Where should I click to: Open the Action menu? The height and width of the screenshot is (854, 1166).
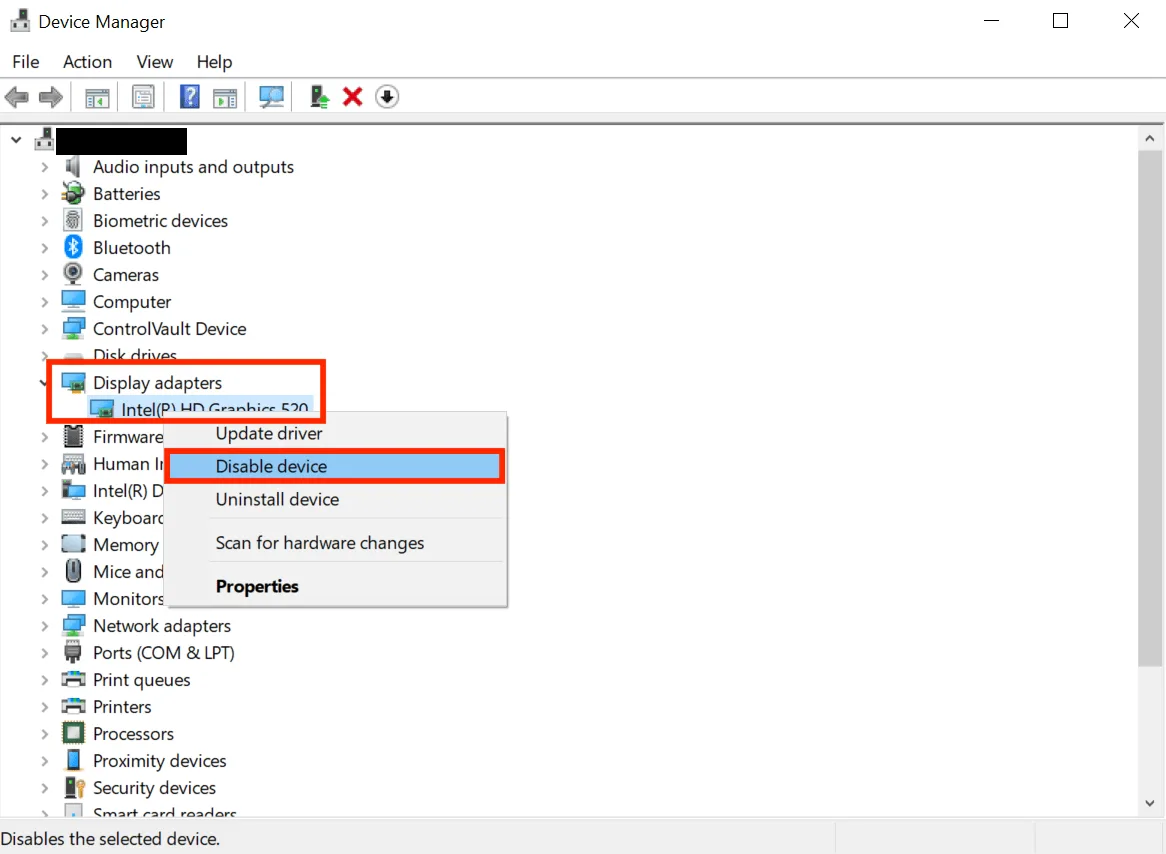point(88,62)
